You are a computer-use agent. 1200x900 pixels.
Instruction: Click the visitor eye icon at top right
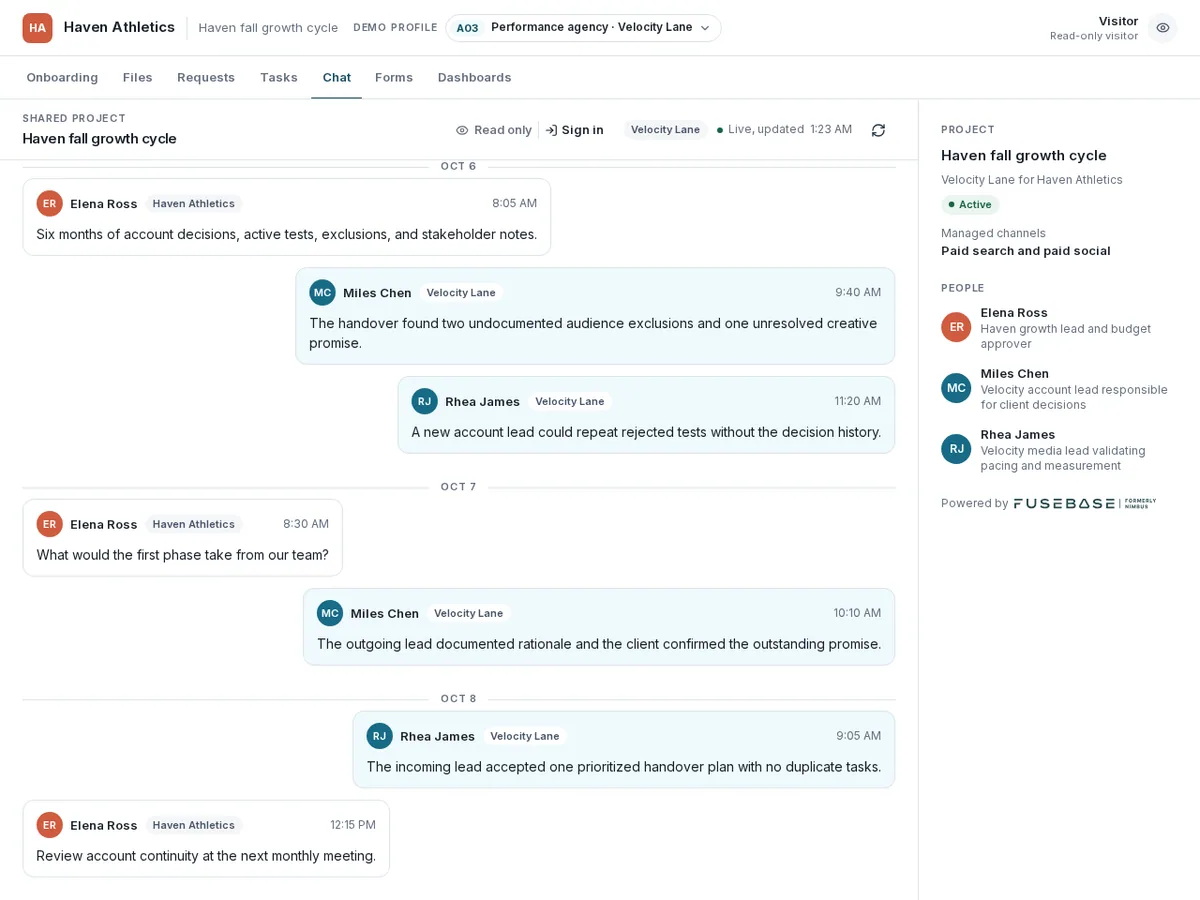[1162, 28]
